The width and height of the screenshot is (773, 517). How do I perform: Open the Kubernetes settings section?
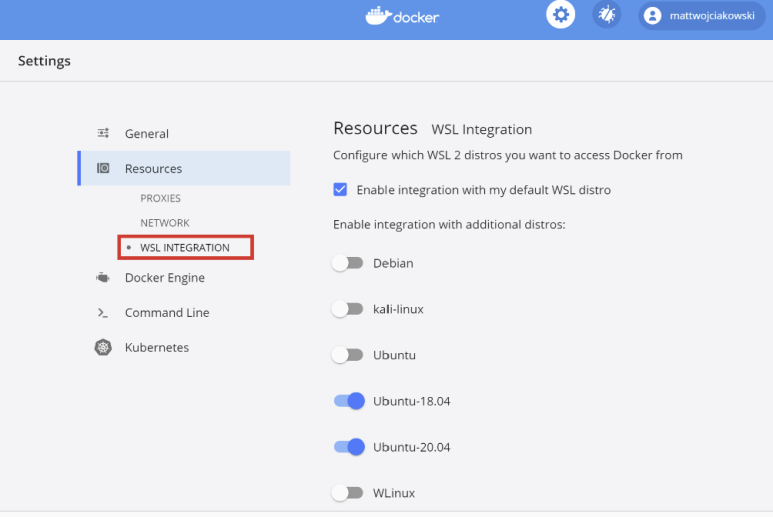click(x=157, y=347)
